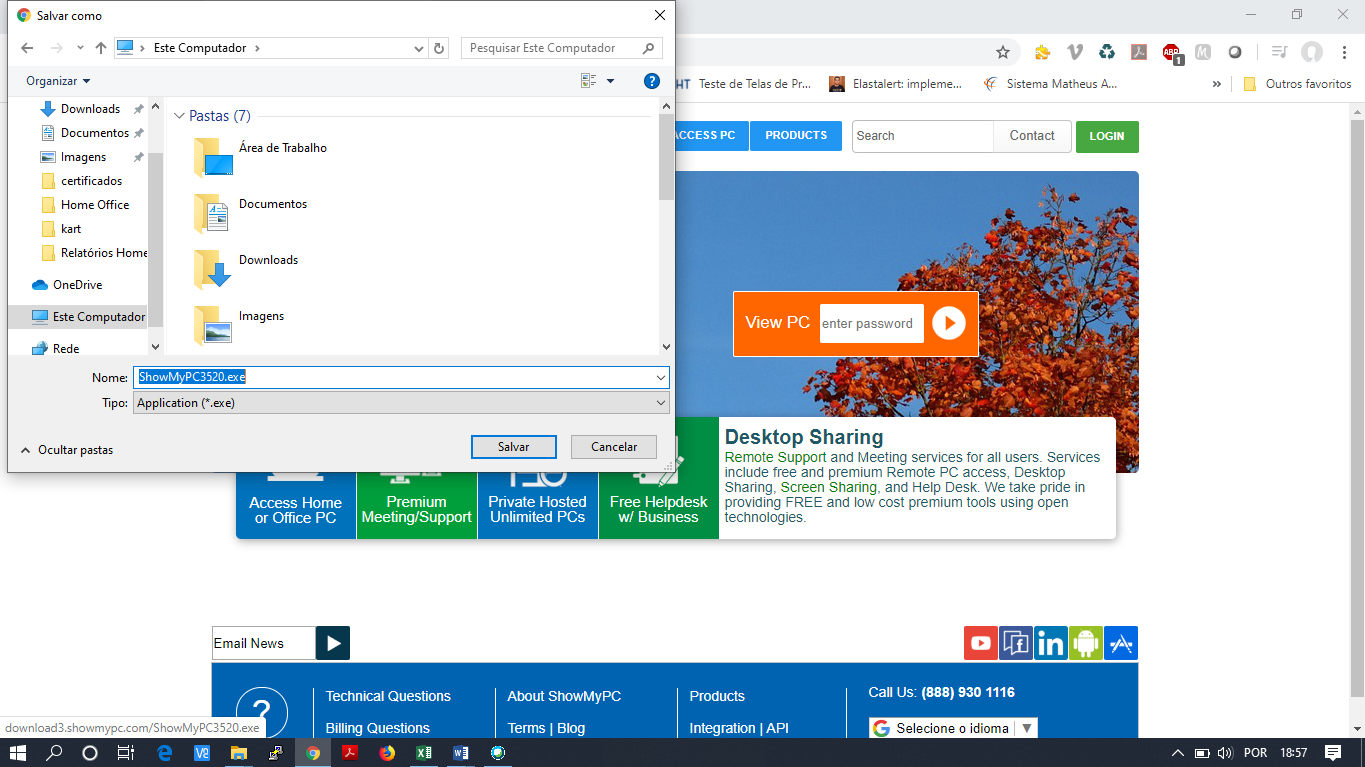Open the ShowMyPC YouTube icon
This screenshot has height=767, width=1365.
click(980, 643)
